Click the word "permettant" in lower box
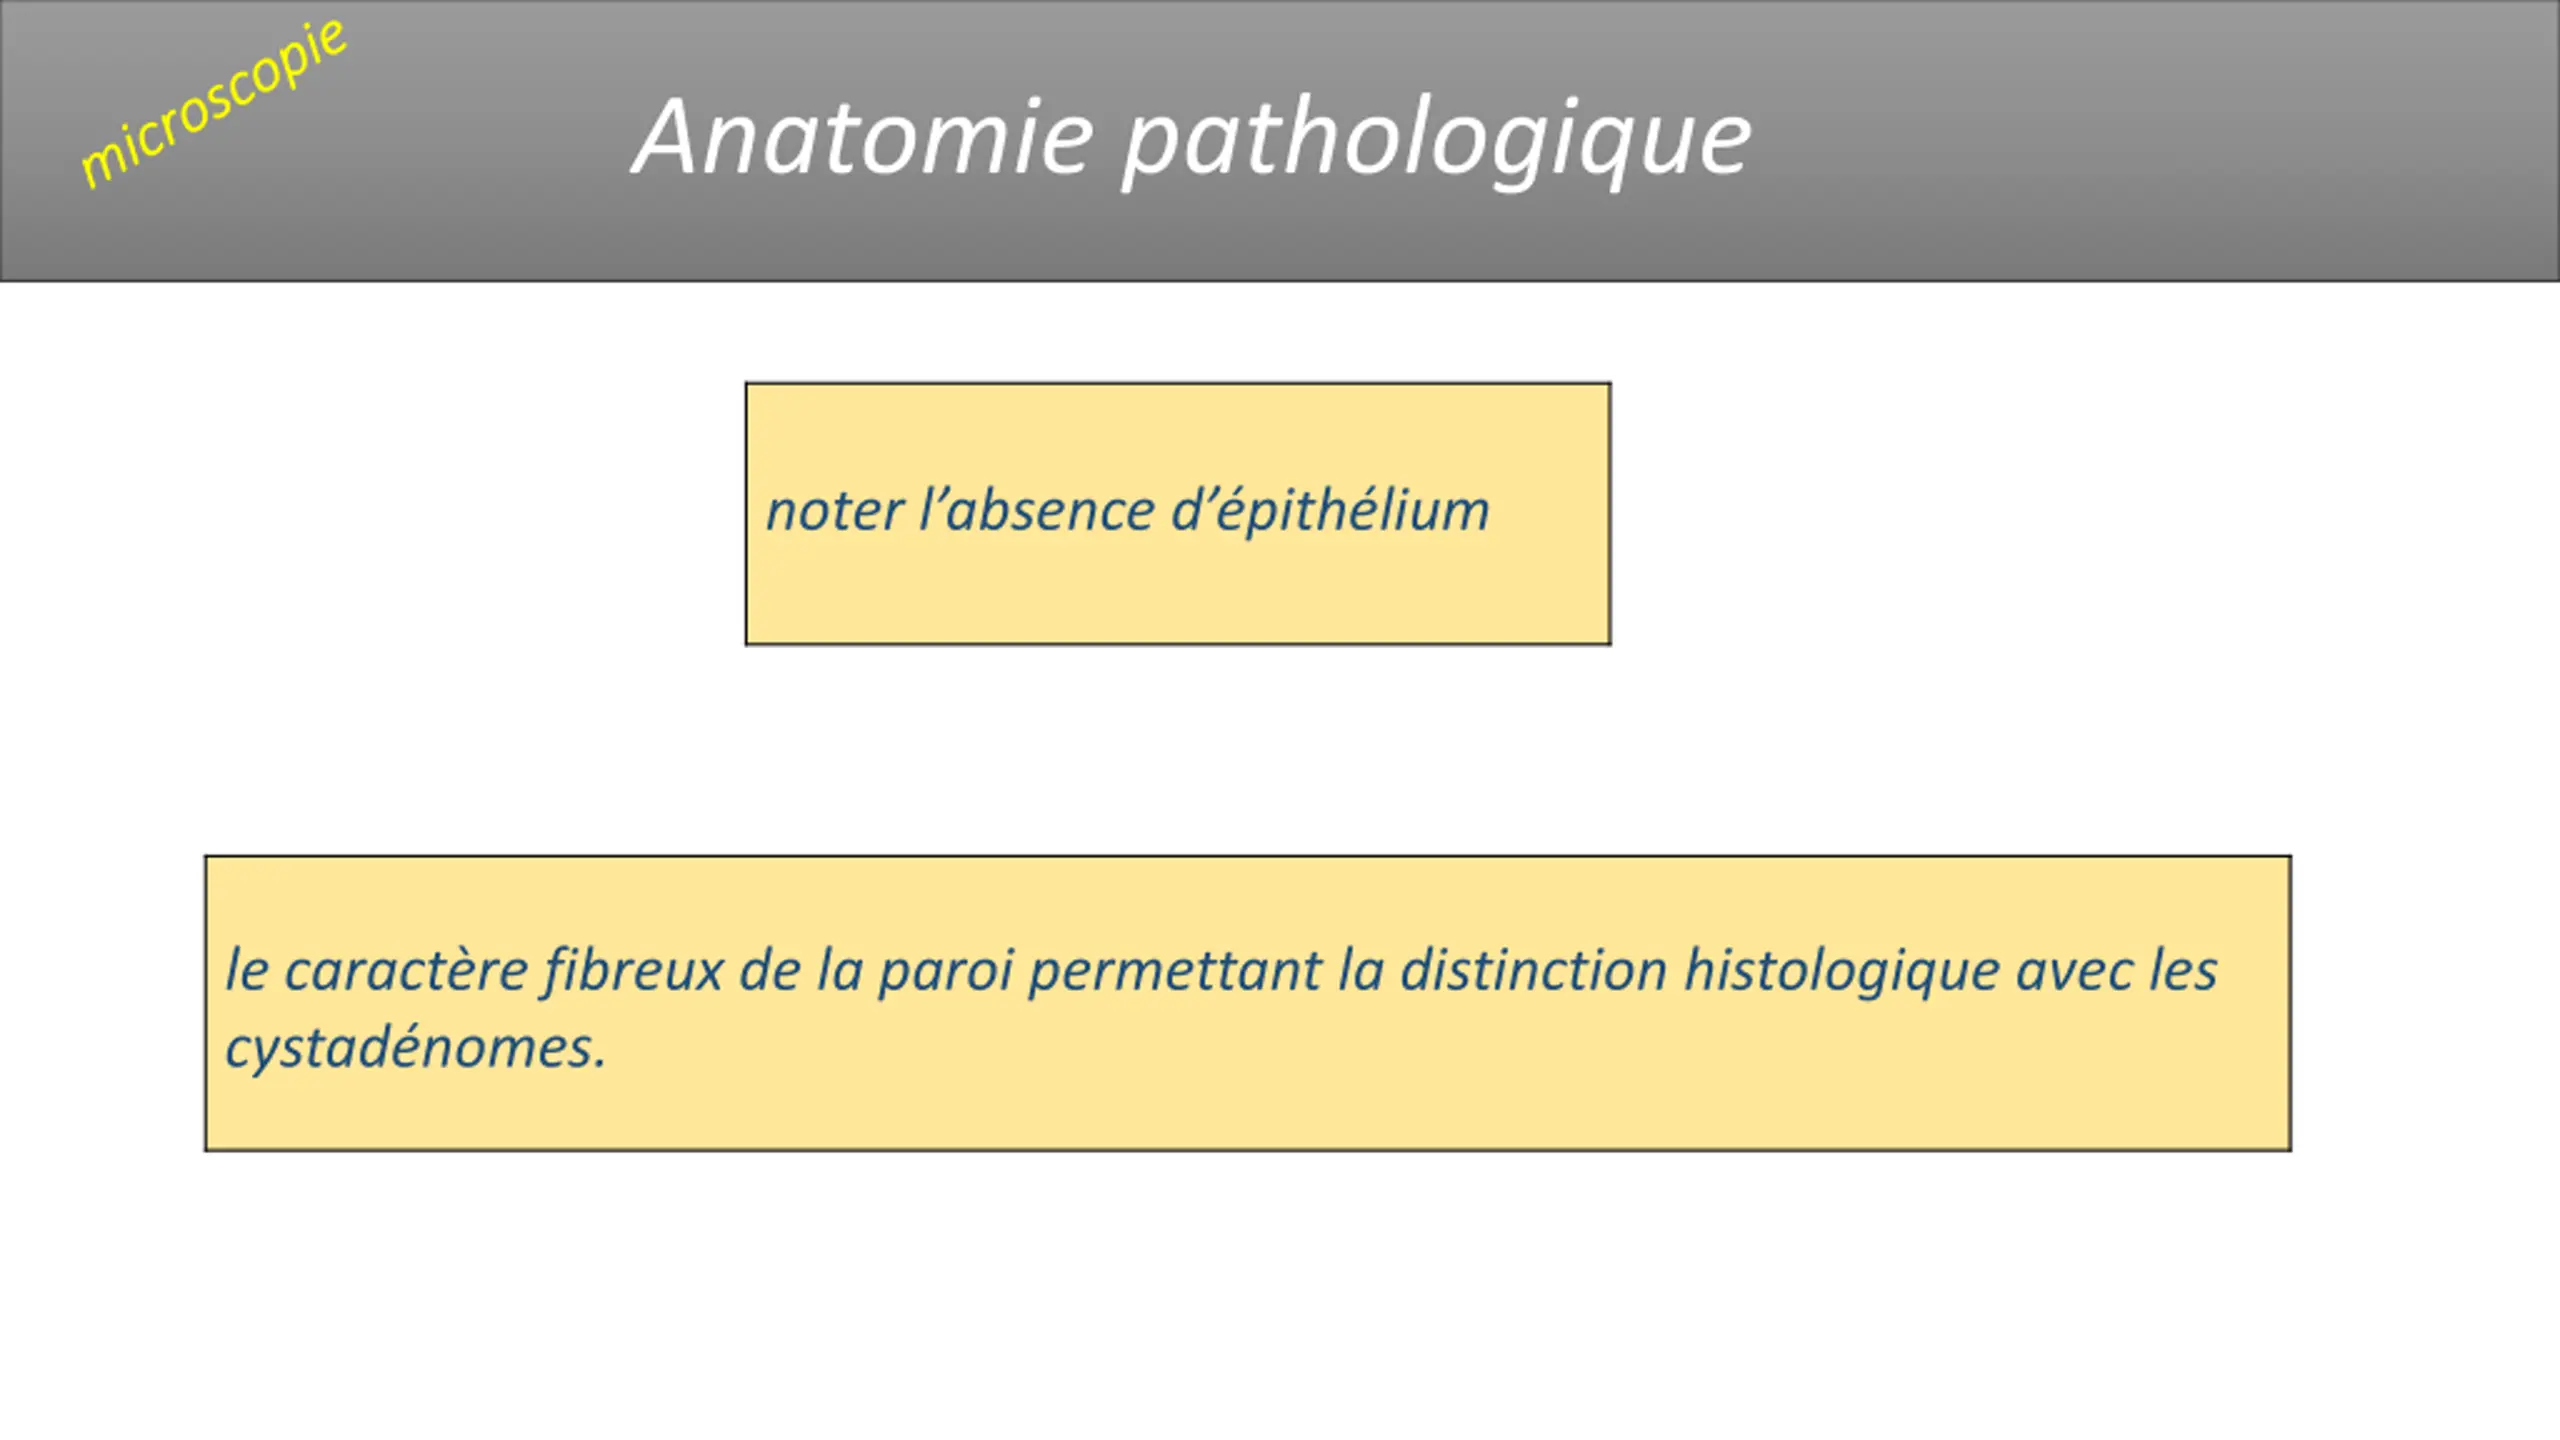Screen dimensions: 2560x1440 click(x=1175, y=970)
